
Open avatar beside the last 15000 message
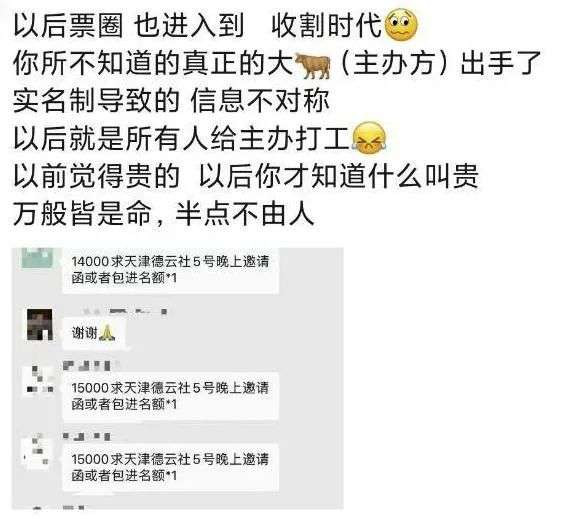pyautogui.click(x=37, y=452)
